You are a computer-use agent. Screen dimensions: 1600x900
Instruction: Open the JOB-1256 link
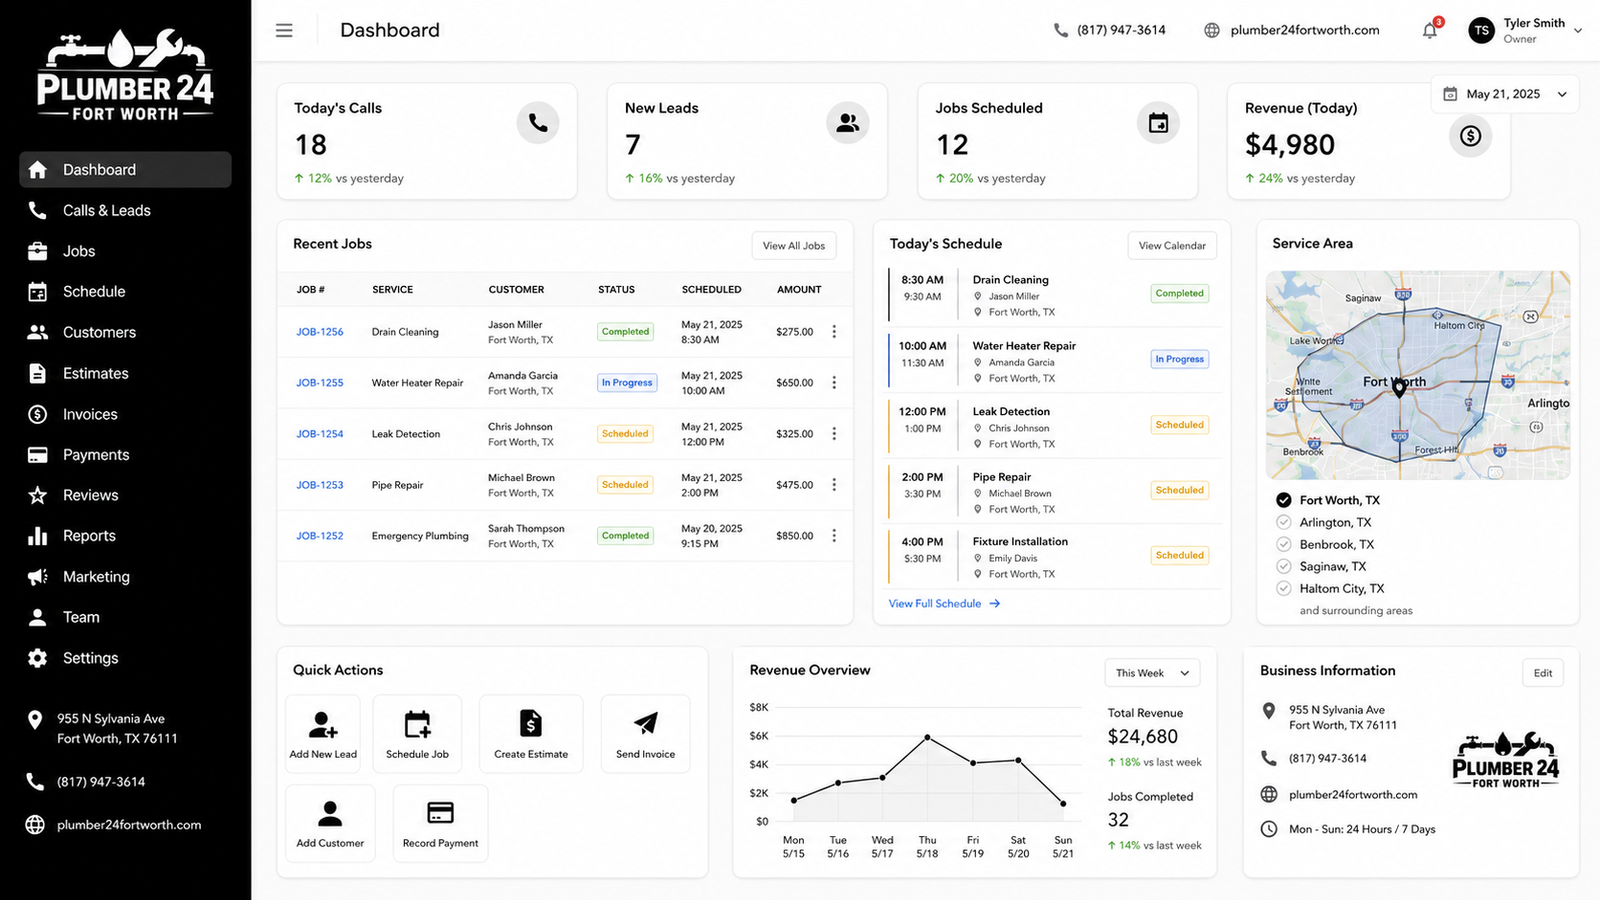point(320,332)
